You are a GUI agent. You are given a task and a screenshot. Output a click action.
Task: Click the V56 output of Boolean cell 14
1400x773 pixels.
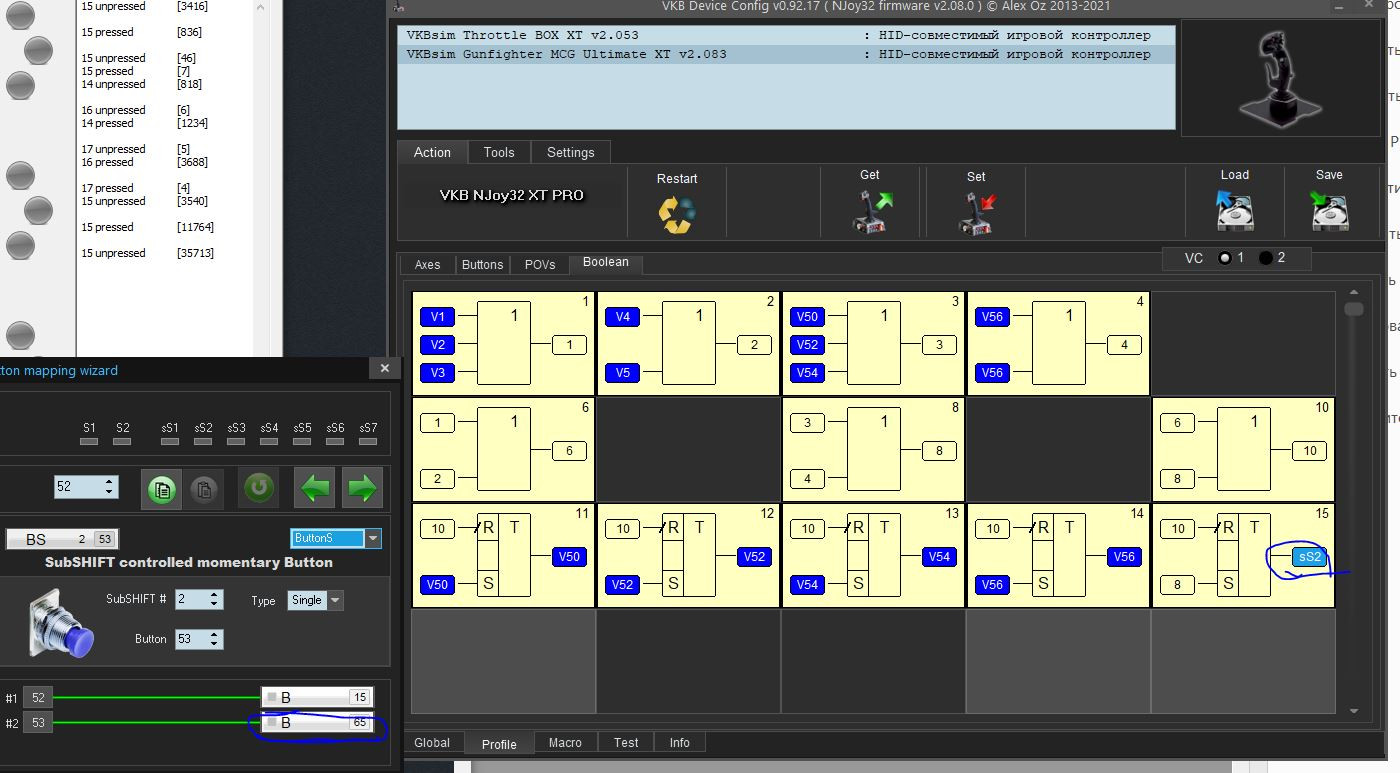1124,557
